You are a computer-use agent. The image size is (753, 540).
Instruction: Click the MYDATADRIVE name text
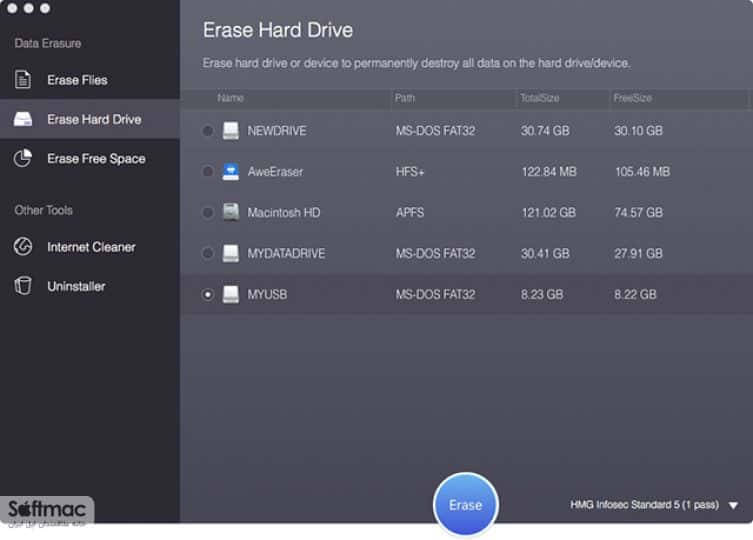click(x=286, y=253)
